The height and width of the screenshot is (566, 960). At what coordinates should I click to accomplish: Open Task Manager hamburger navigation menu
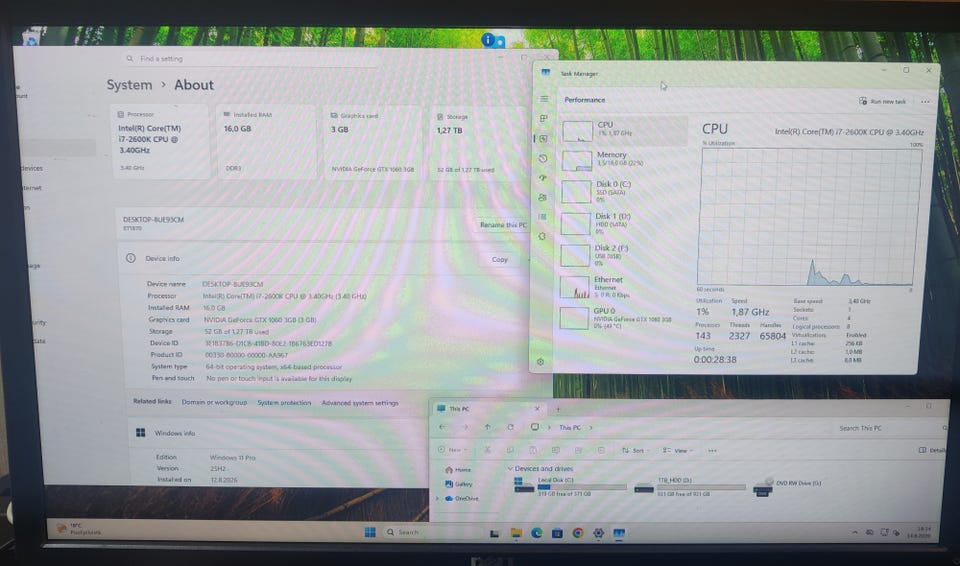pos(544,99)
